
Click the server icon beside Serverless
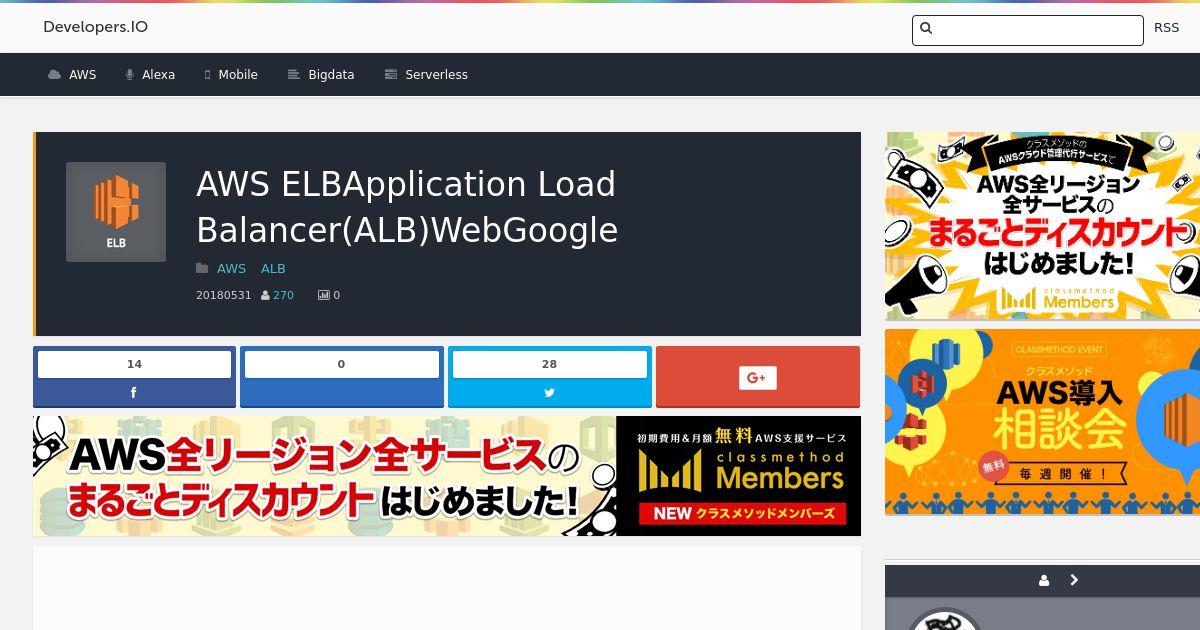coord(391,75)
